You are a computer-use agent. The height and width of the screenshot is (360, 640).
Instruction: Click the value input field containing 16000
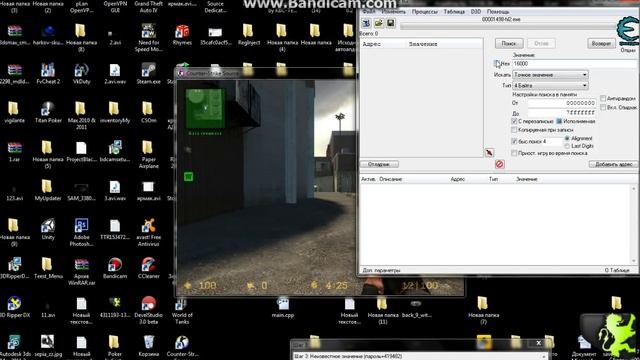(575, 64)
